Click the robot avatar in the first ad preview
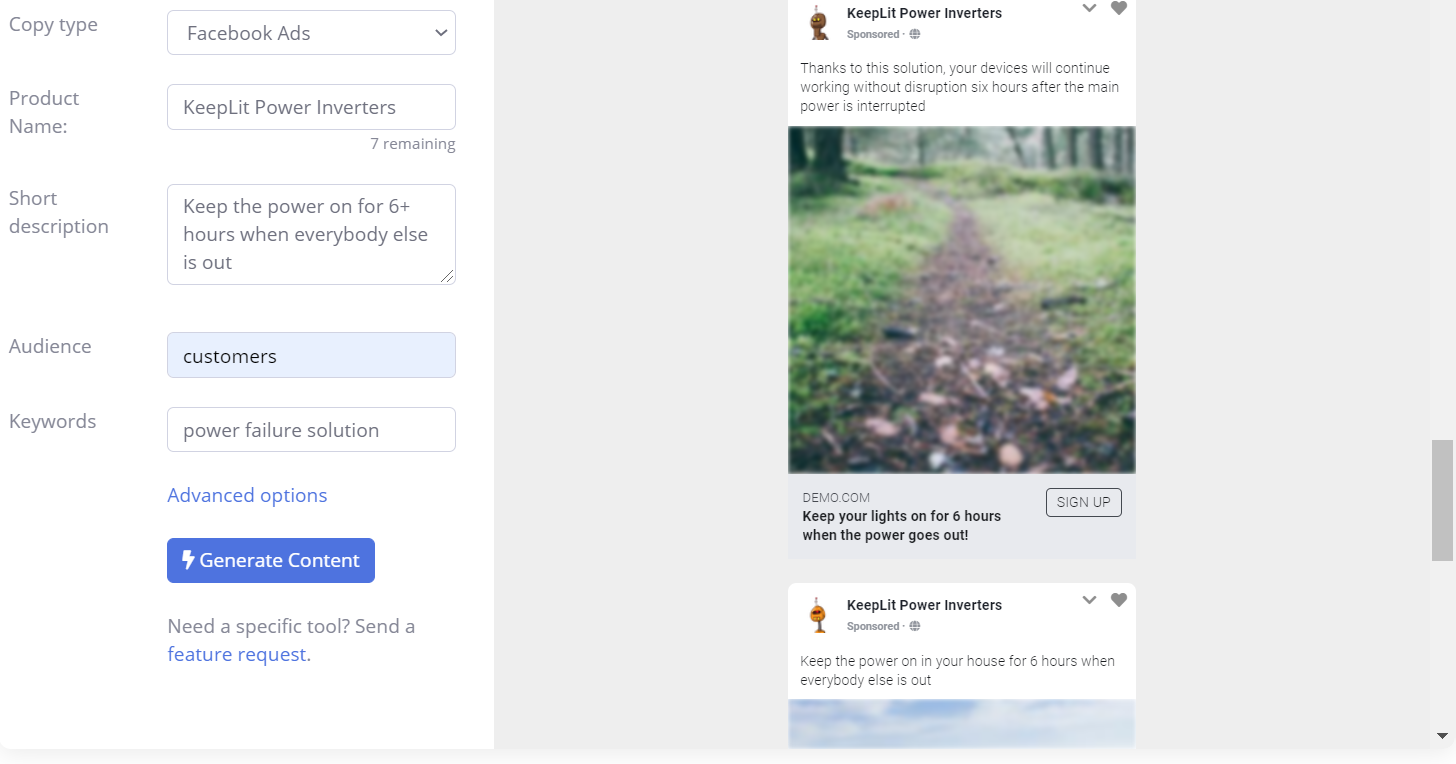Screen dimensions: 1456x764 pos(818,22)
